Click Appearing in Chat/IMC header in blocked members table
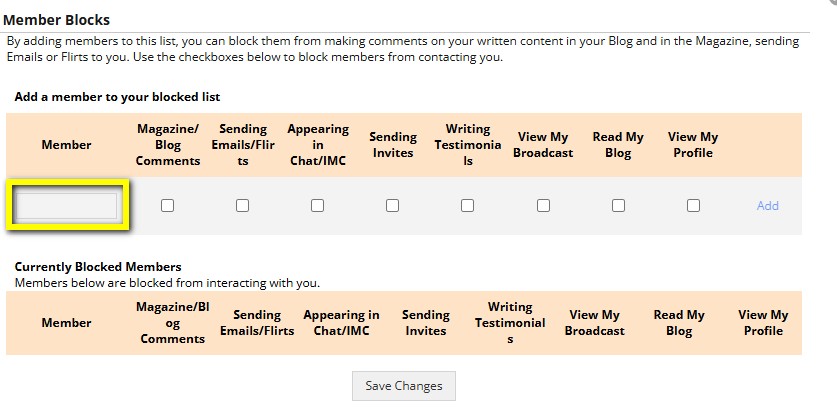Image resolution: width=837 pixels, height=409 pixels. click(342, 323)
